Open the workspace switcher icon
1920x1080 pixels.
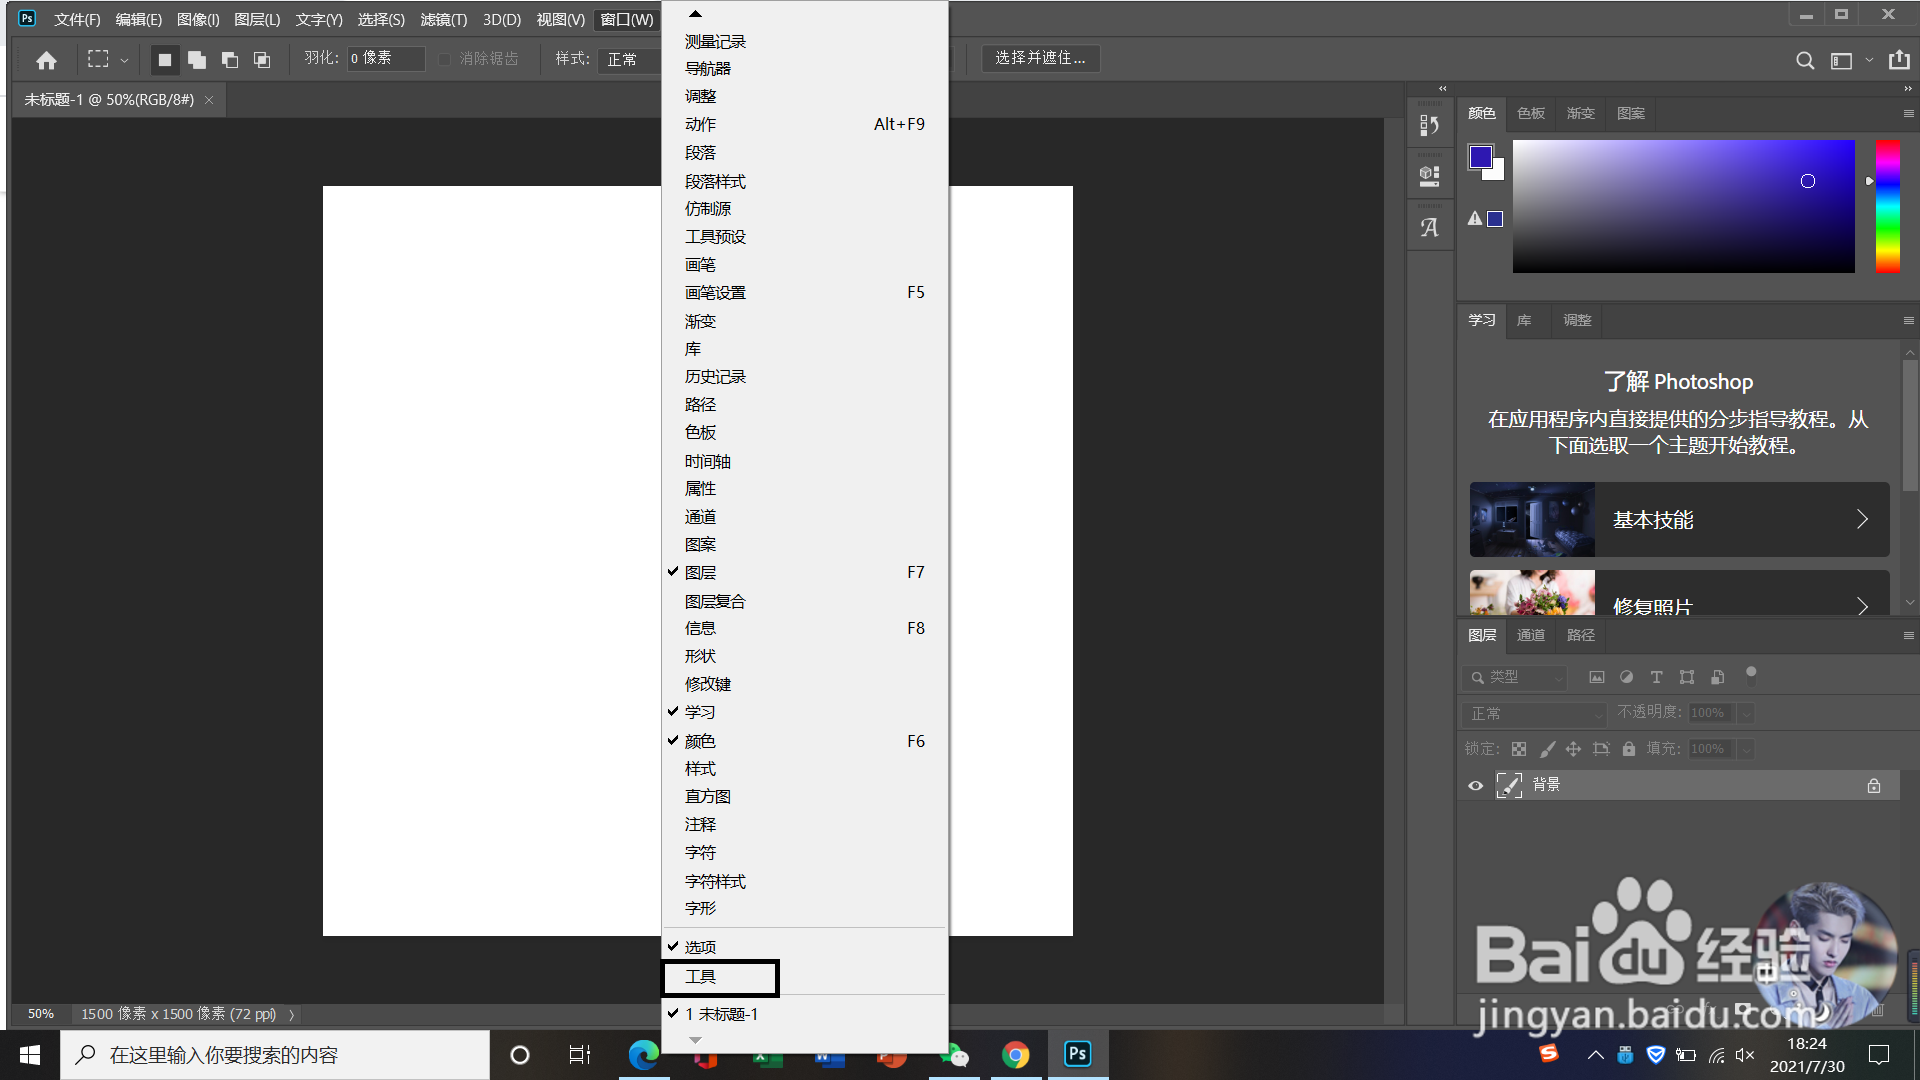click(1841, 60)
